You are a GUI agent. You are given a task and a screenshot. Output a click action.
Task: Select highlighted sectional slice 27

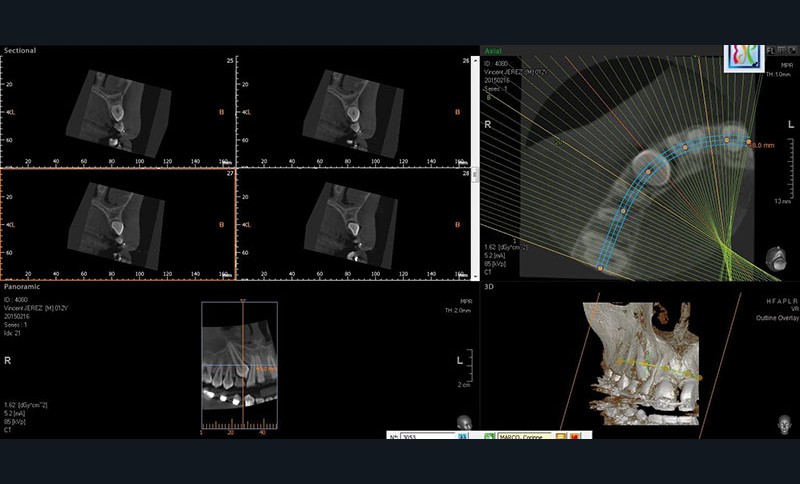[x=117, y=223]
